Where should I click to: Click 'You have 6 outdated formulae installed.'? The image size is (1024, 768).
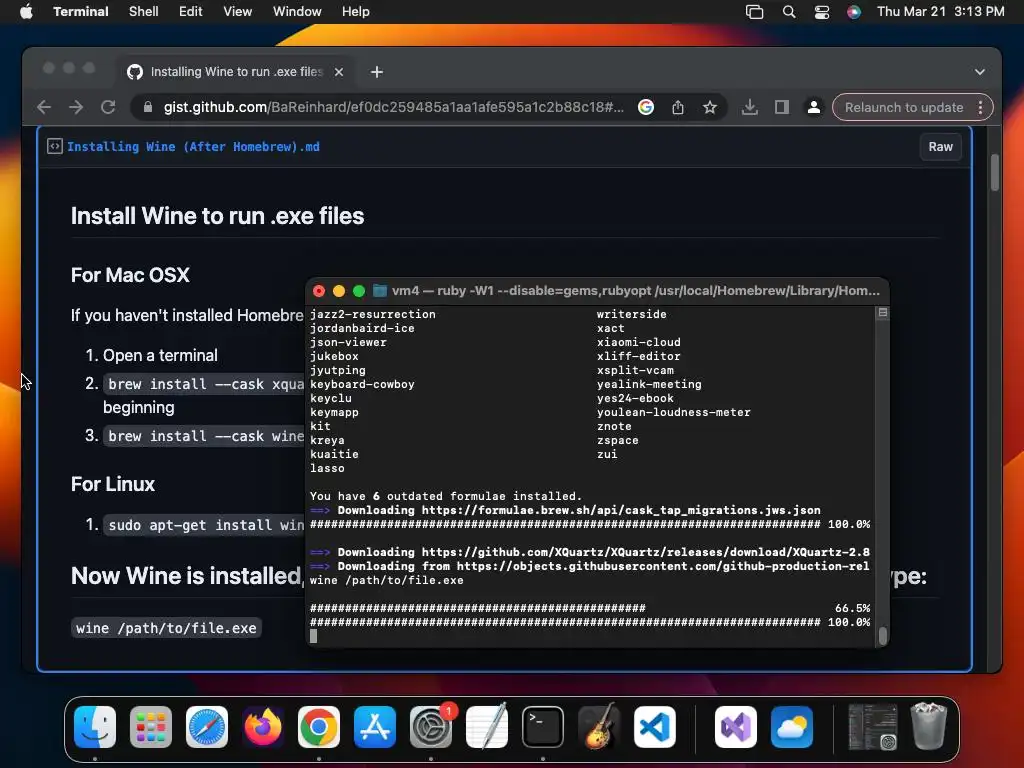point(445,496)
